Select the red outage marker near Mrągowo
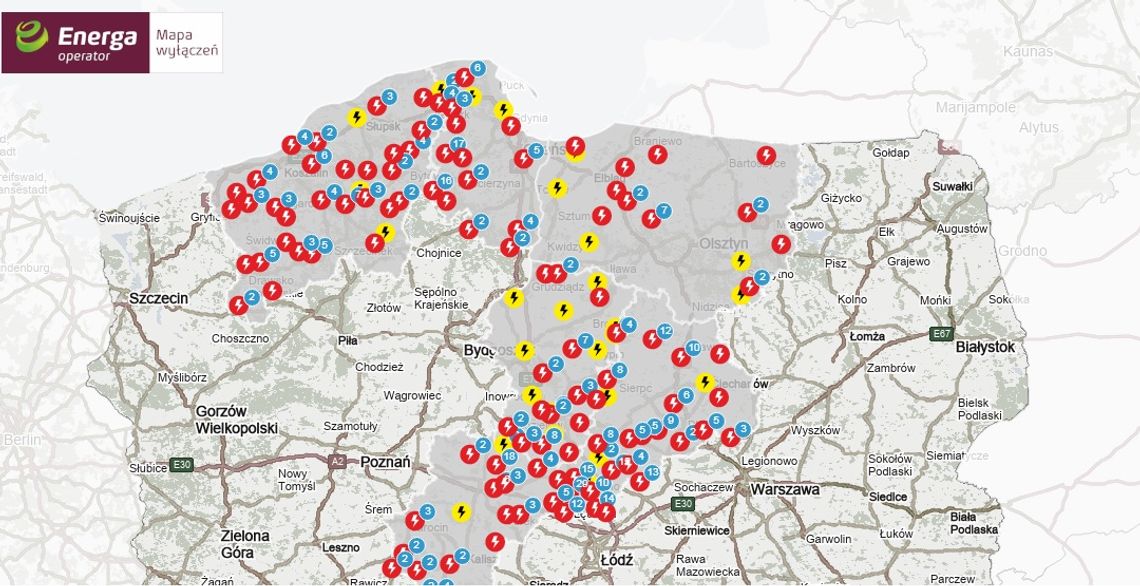Screen dimensions: 1140x586 tap(781, 243)
